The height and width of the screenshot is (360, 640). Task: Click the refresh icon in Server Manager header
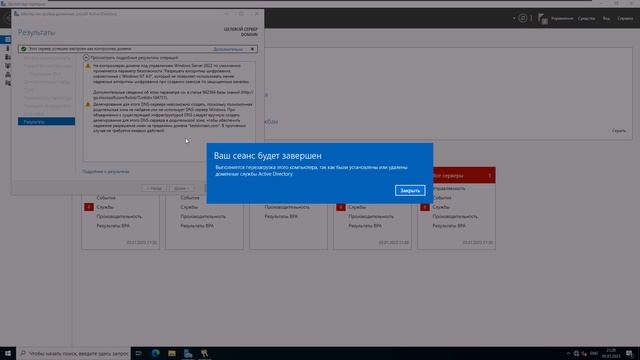[522, 18]
